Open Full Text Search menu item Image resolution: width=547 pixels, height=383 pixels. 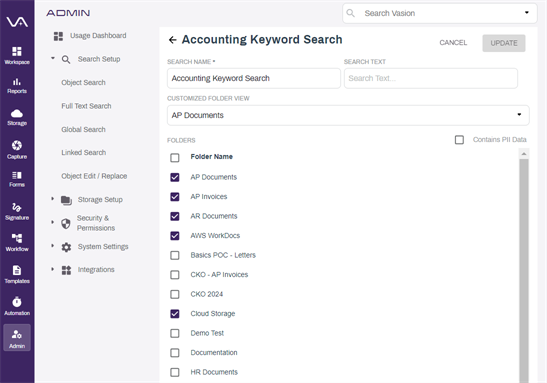pos(86,106)
